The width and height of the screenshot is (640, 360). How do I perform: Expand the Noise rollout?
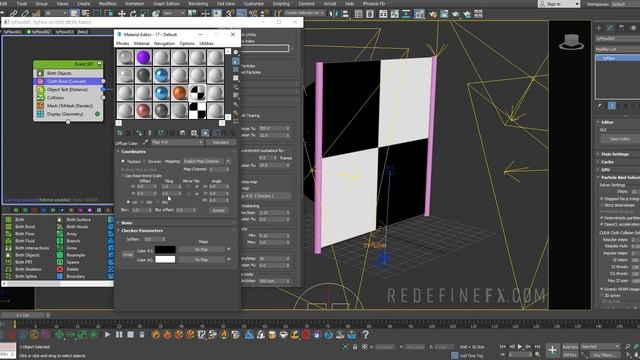pos(126,223)
